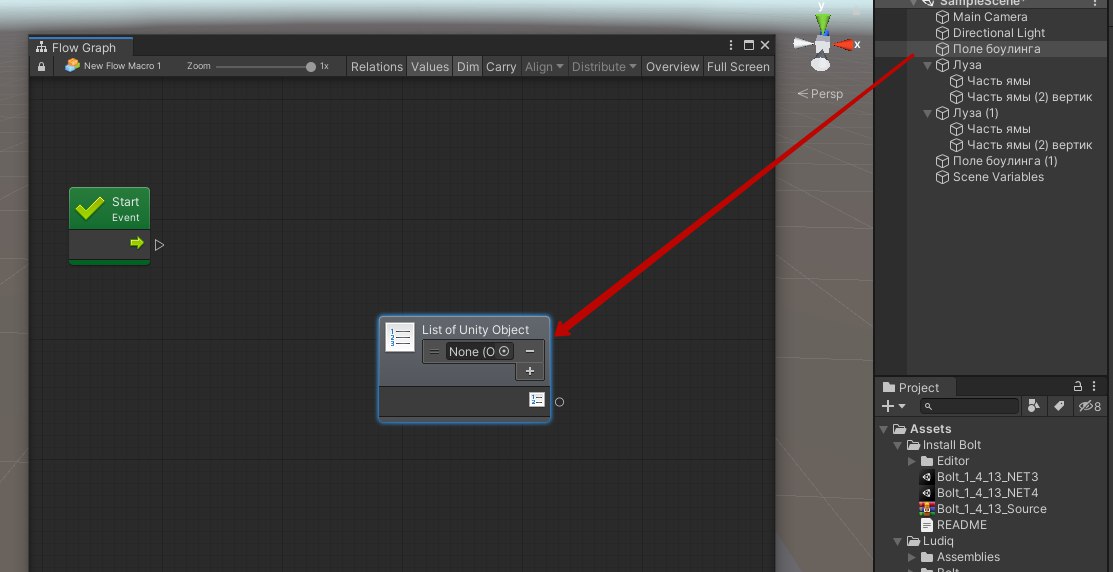Expand the Assemblies folder
Image resolution: width=1113 pixels, height=572 pixels.
912,557
